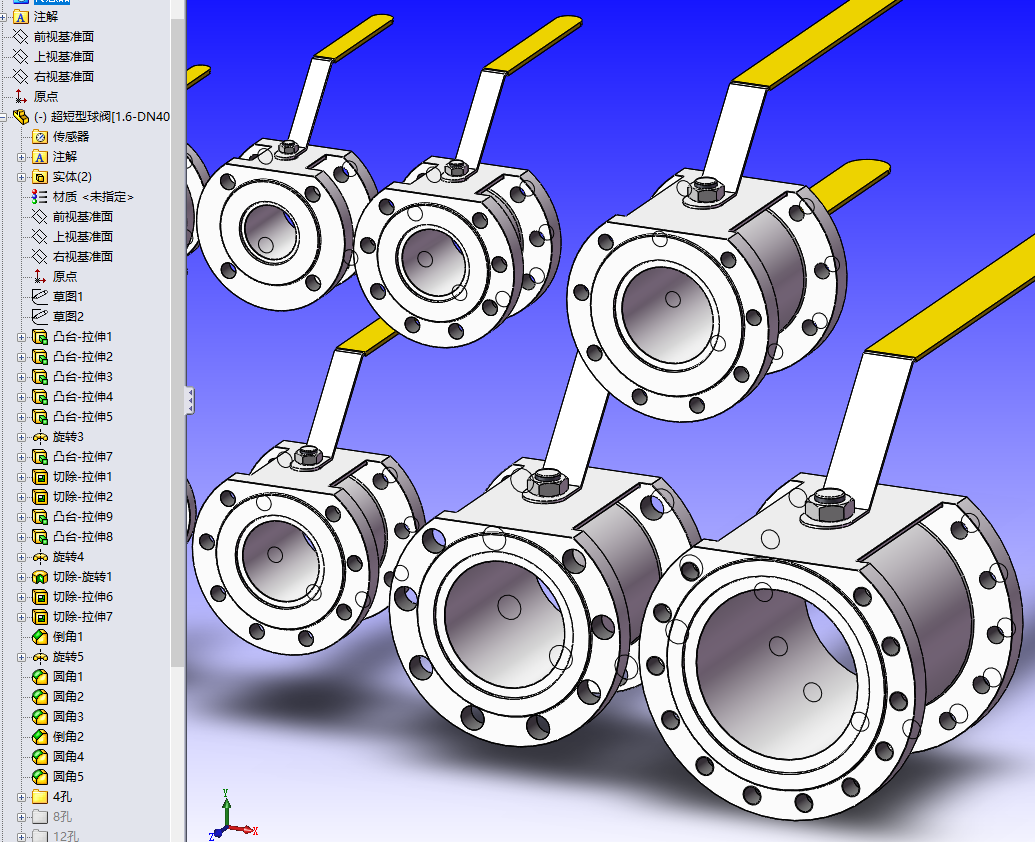The width and height of the screenshot is (1035, 842).
Task: Click the 倒角2 chamfer icon
Action: click(x=40, y=736)
